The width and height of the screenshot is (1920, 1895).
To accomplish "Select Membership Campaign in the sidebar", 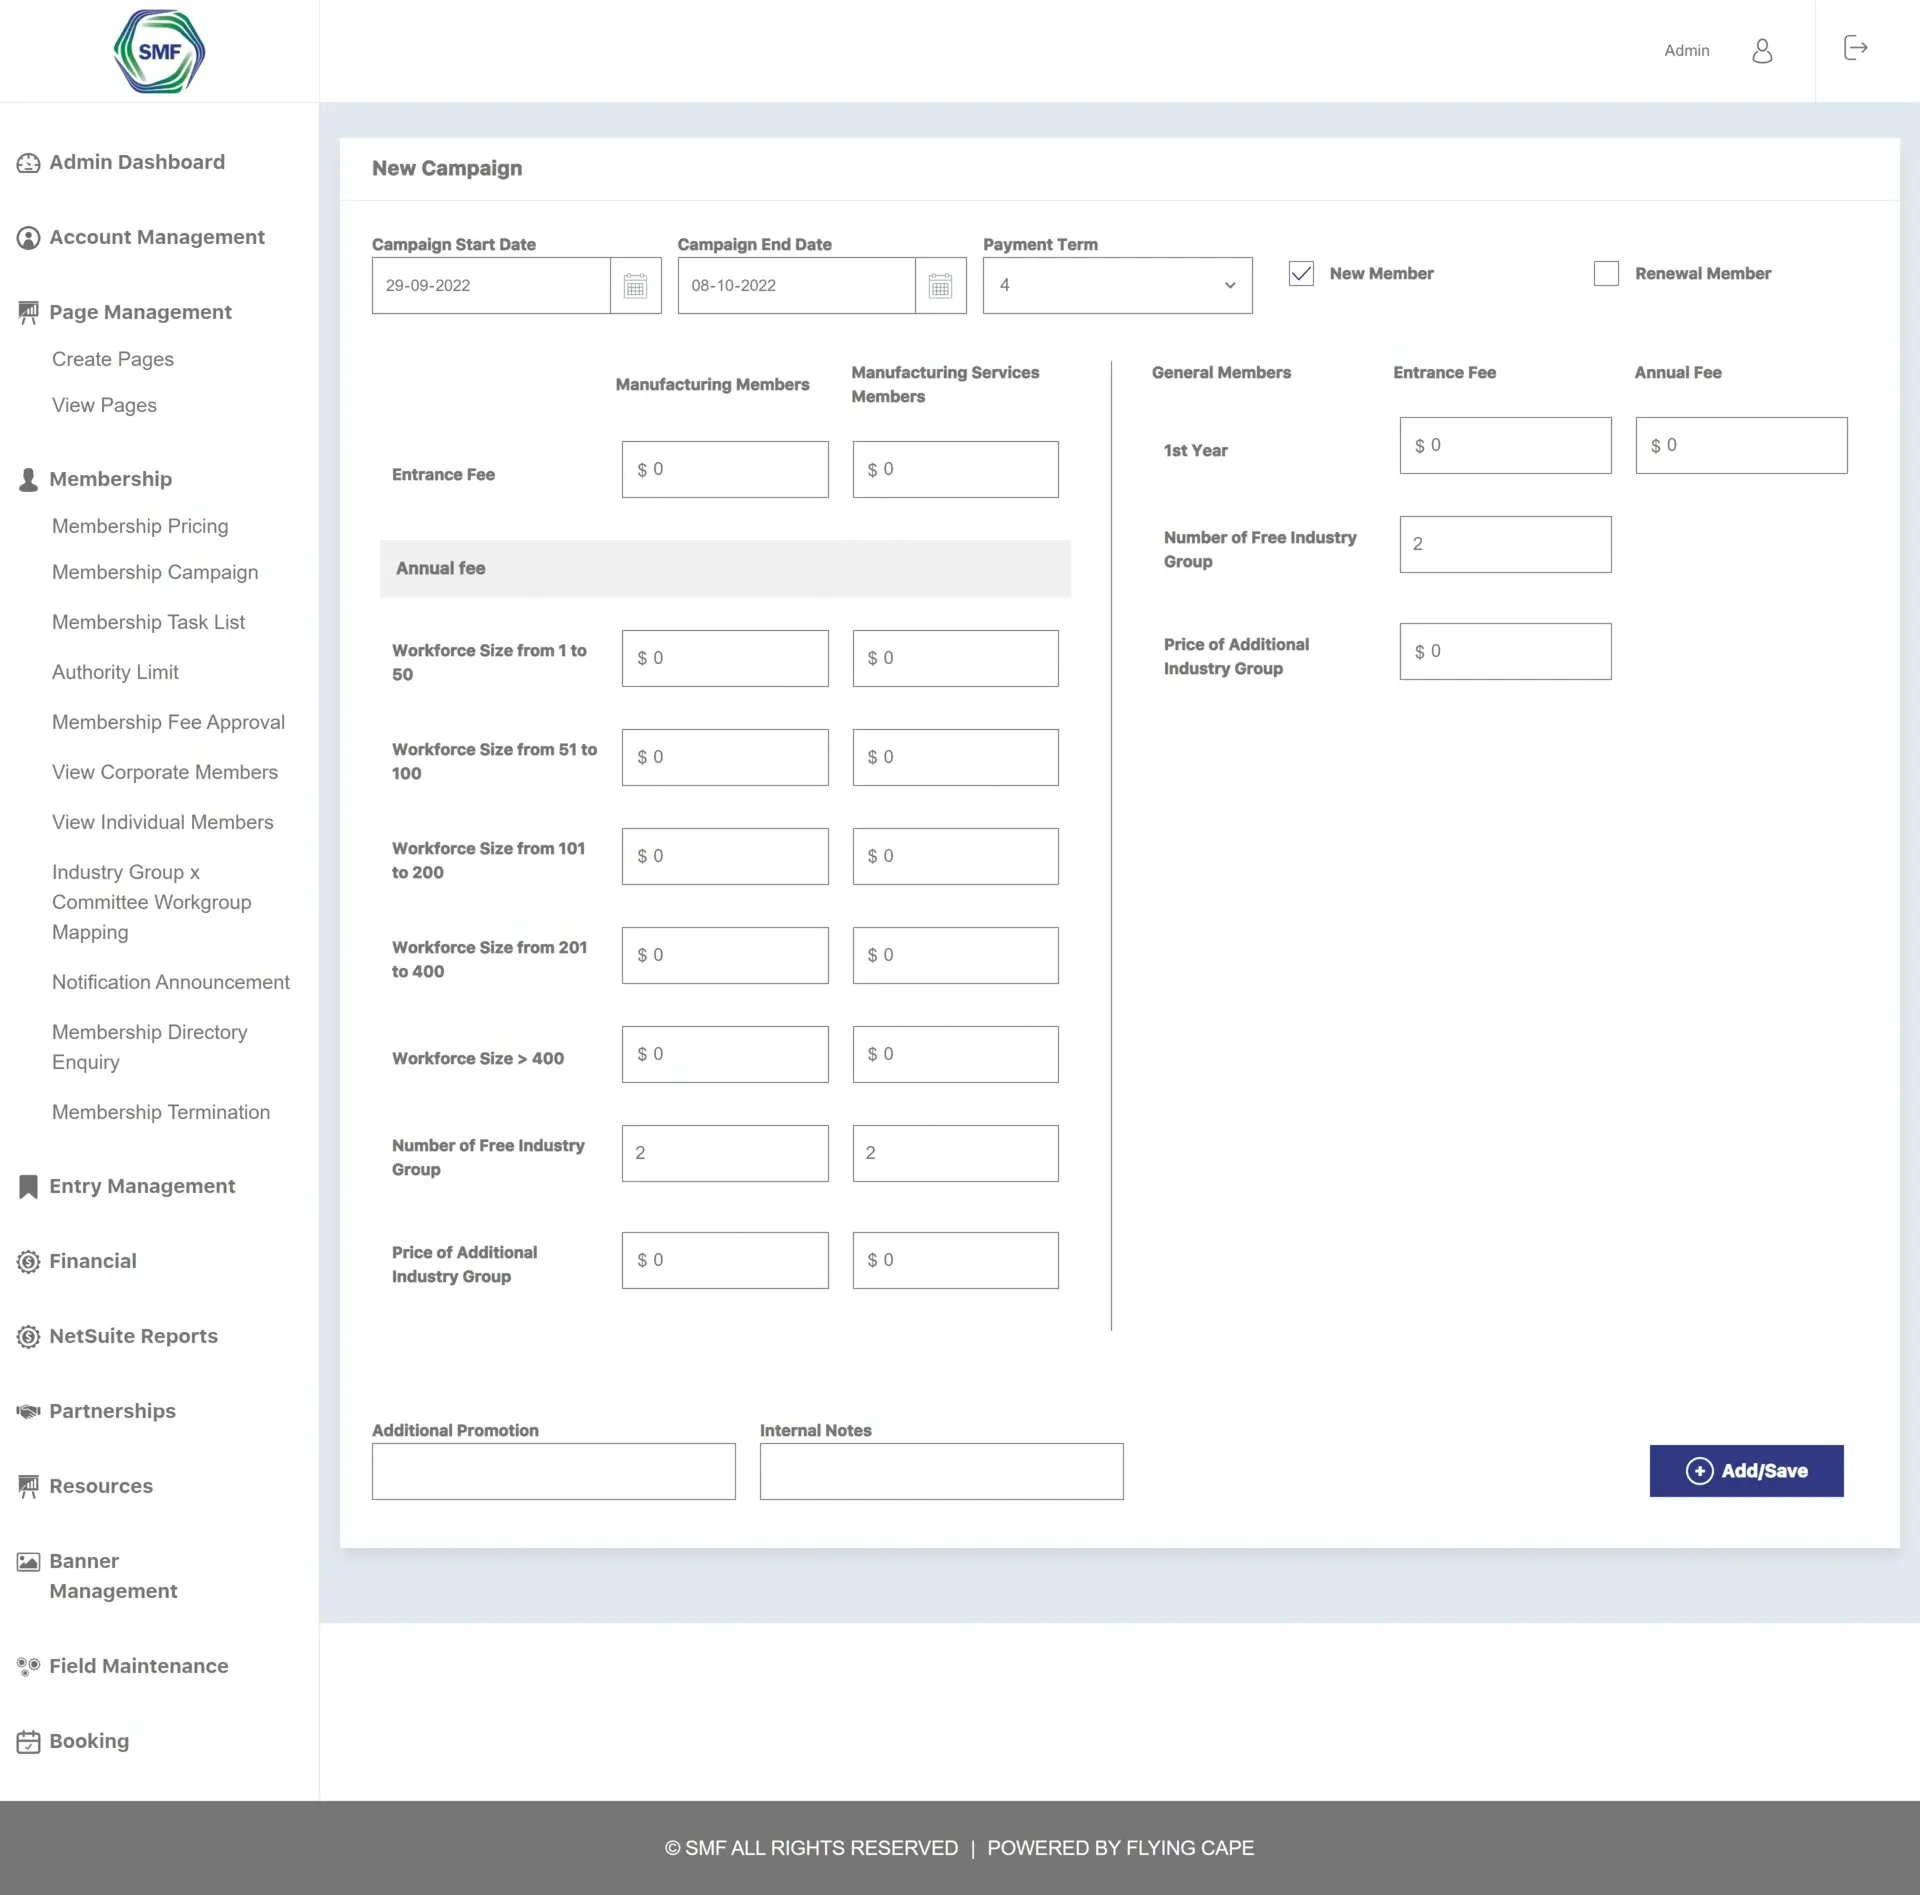I will click(x=155, y=572).
